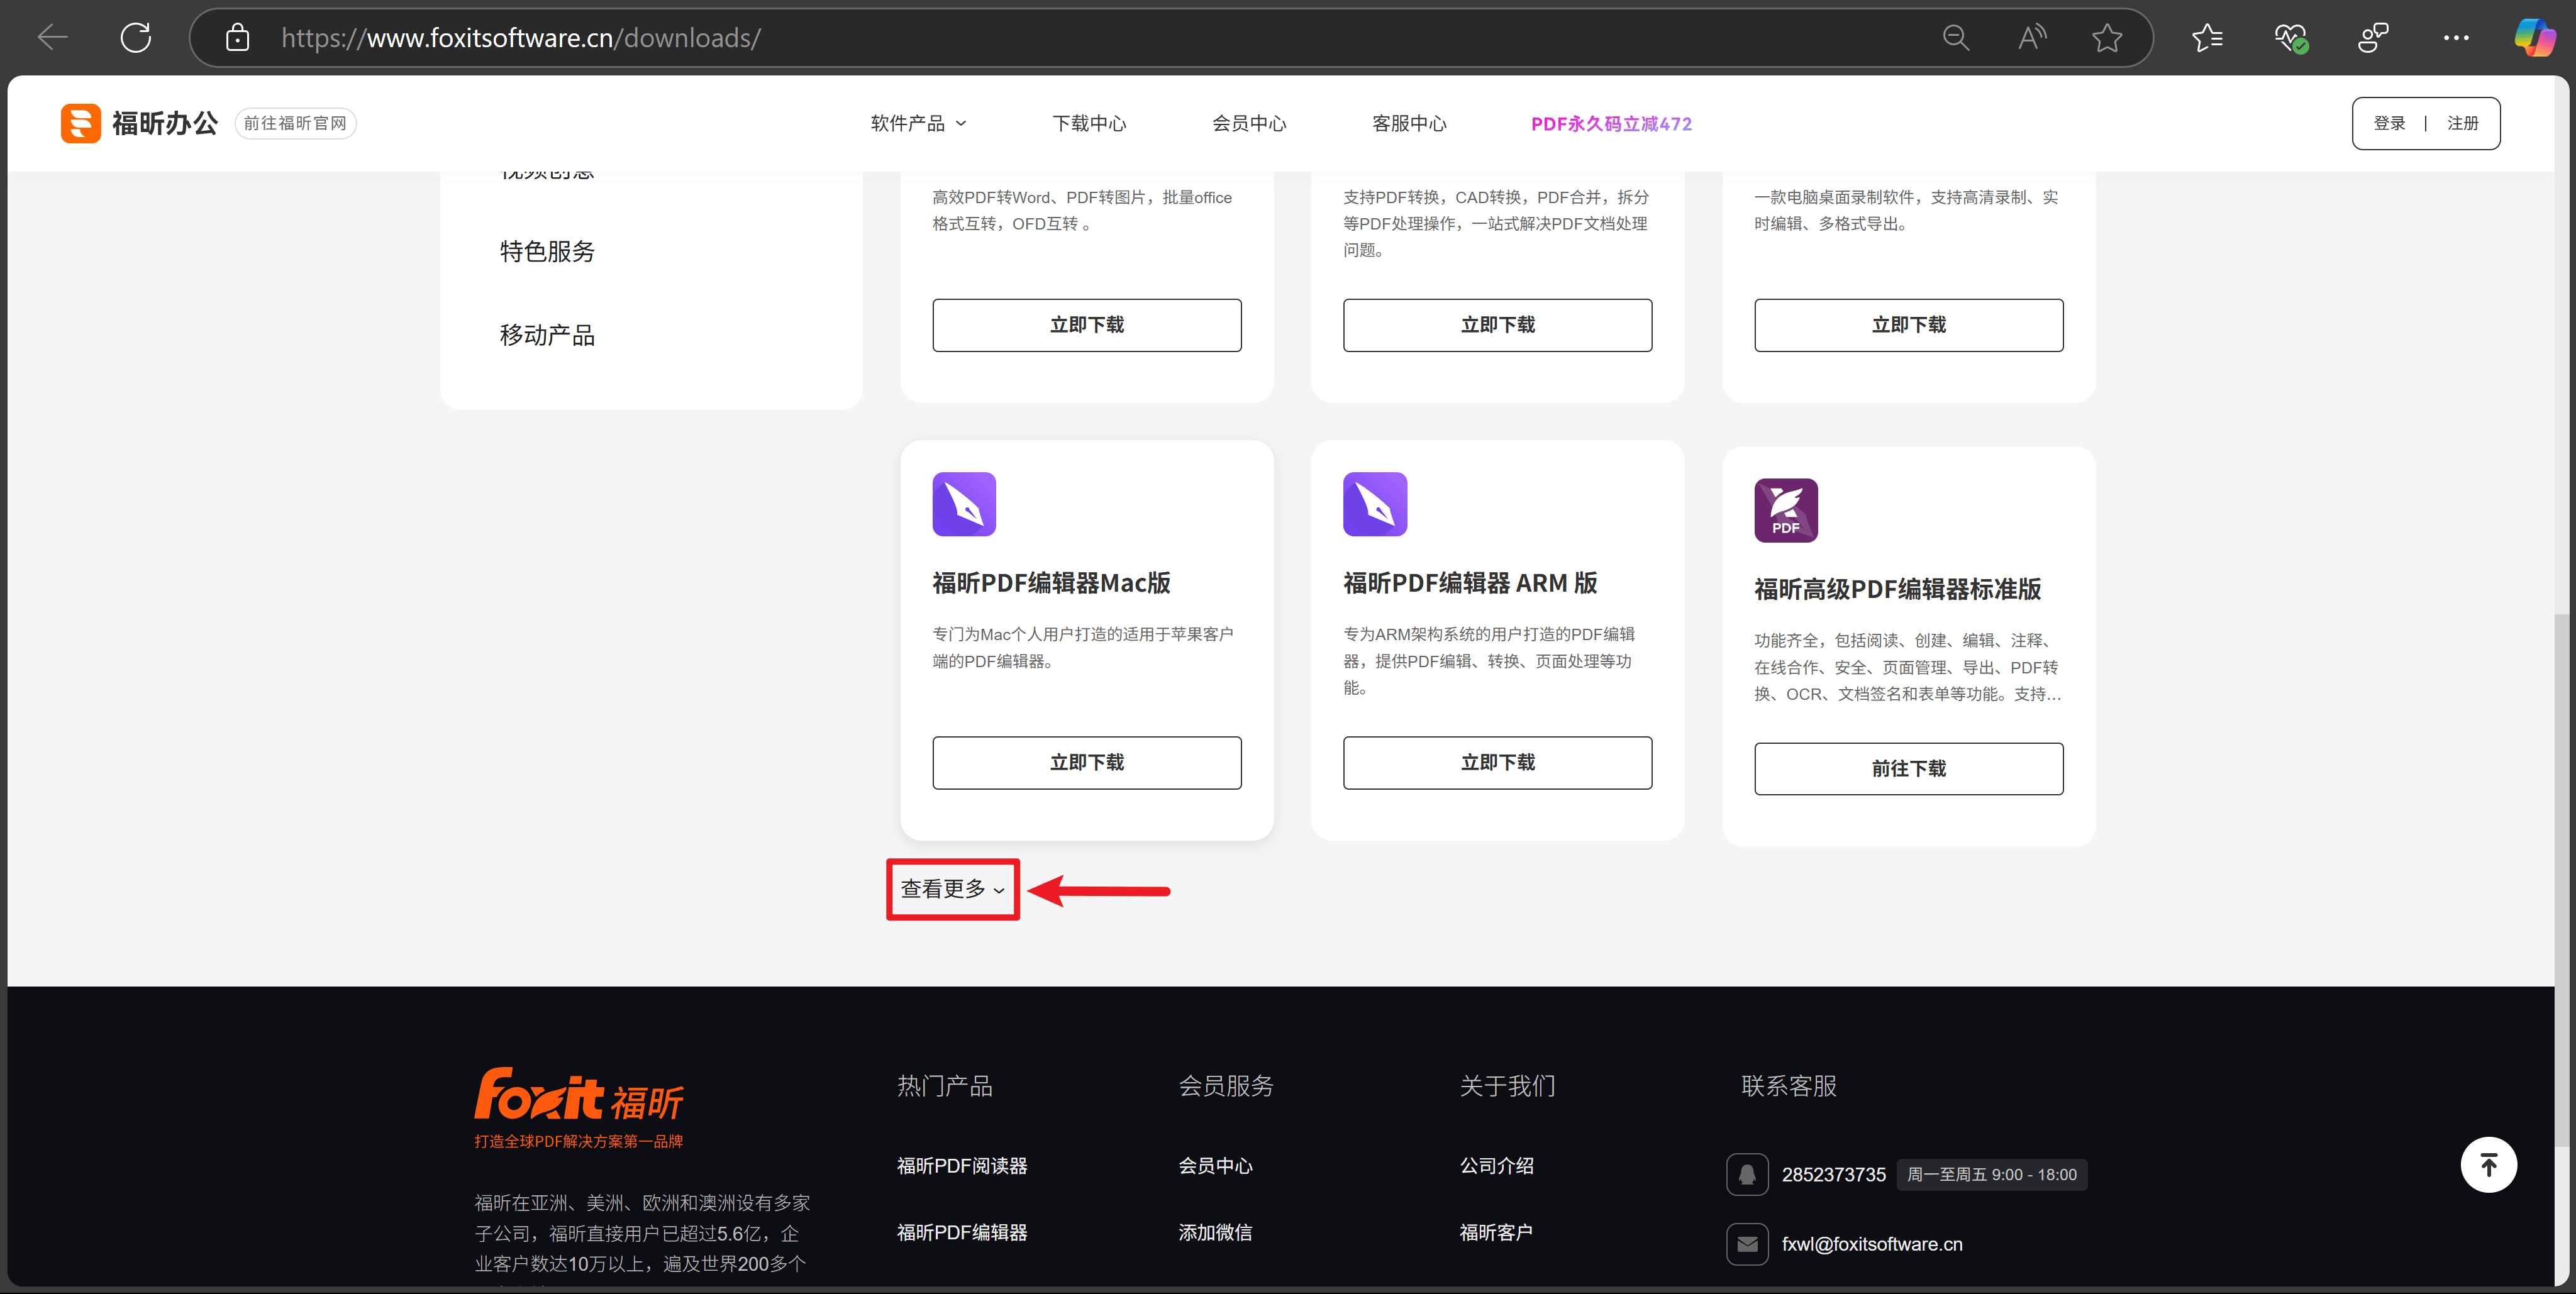Refresh the page with reload icon
The height and width of the screenshot is (1294, 2576).
[x=135, y=37]
